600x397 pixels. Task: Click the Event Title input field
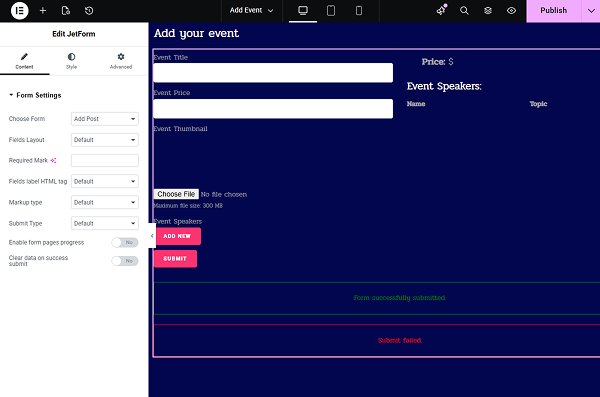(273, 73)
